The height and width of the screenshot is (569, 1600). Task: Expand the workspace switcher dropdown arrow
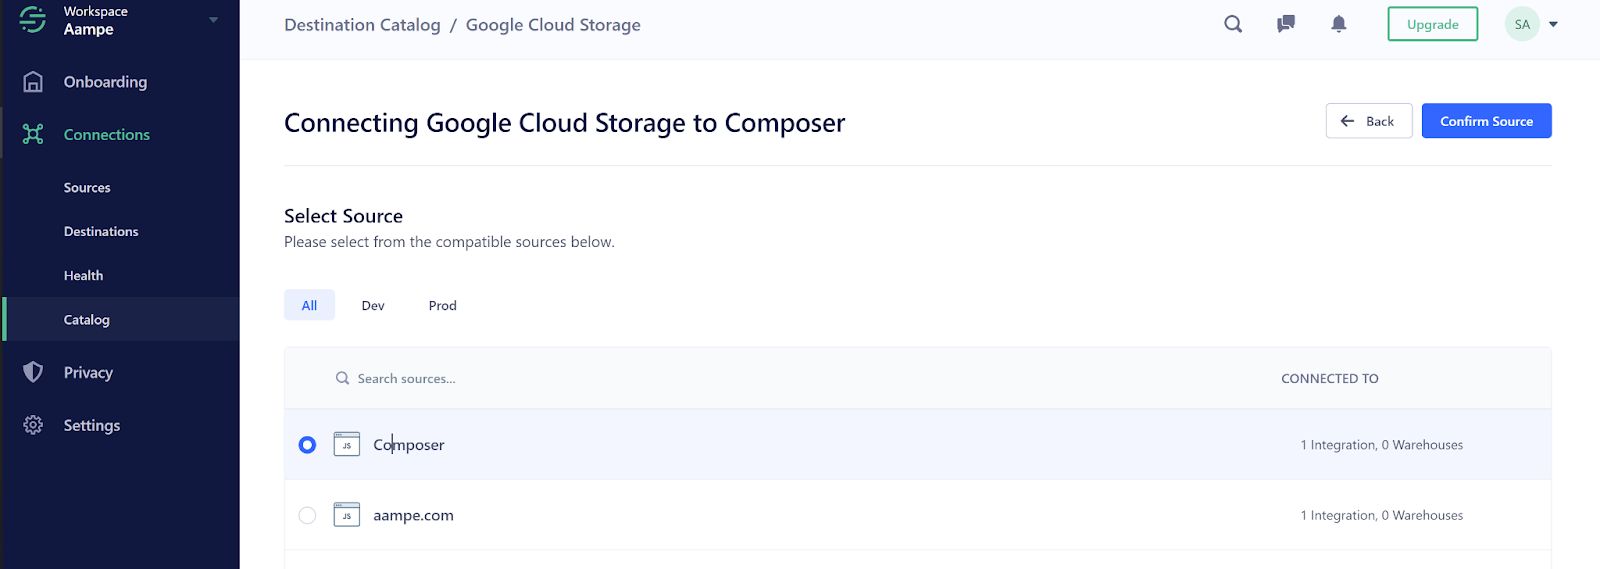213,20
